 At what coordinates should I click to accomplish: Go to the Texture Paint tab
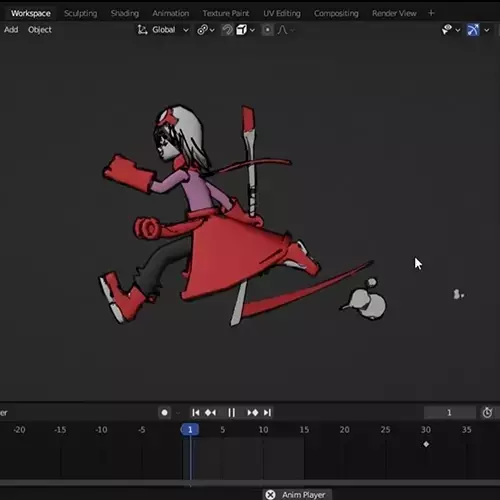(226, 13)
